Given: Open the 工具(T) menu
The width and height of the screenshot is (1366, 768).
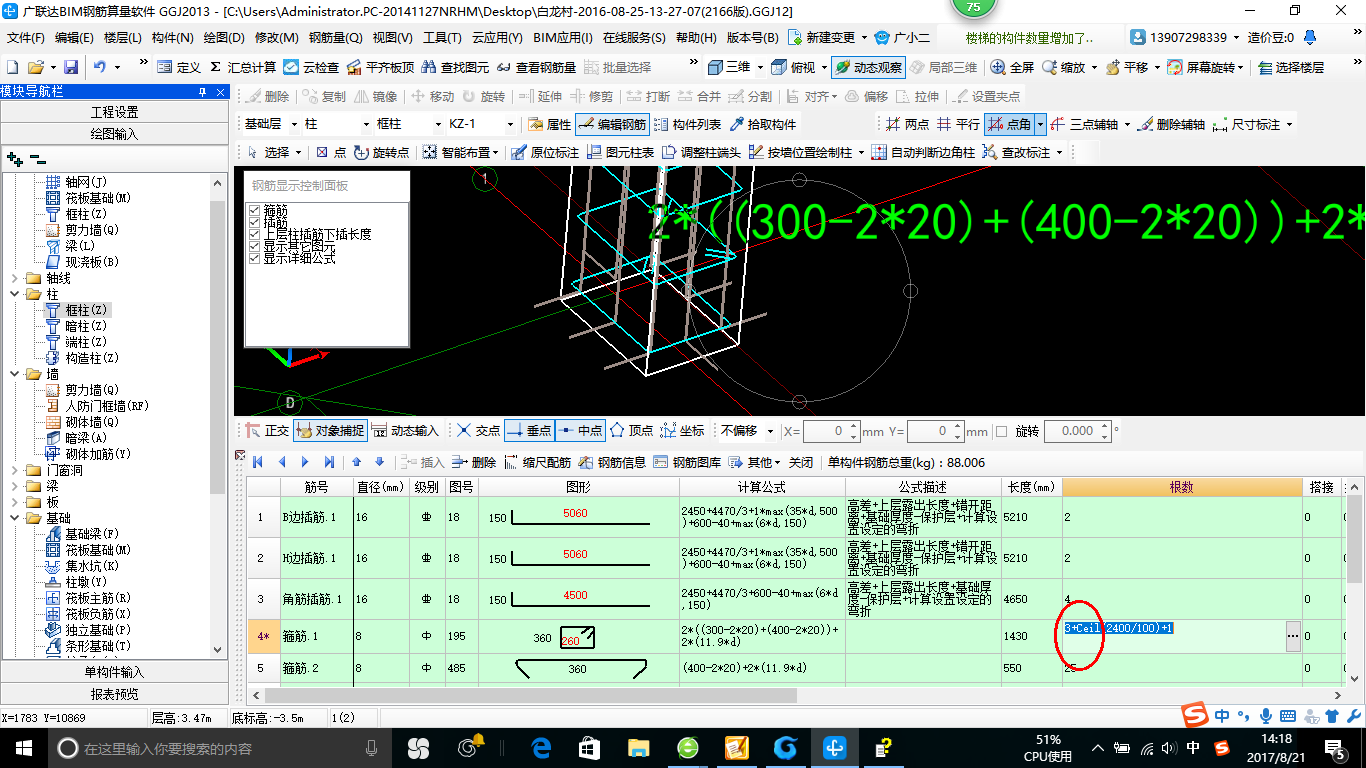Looking at the screenshot, I should [443, 38].
